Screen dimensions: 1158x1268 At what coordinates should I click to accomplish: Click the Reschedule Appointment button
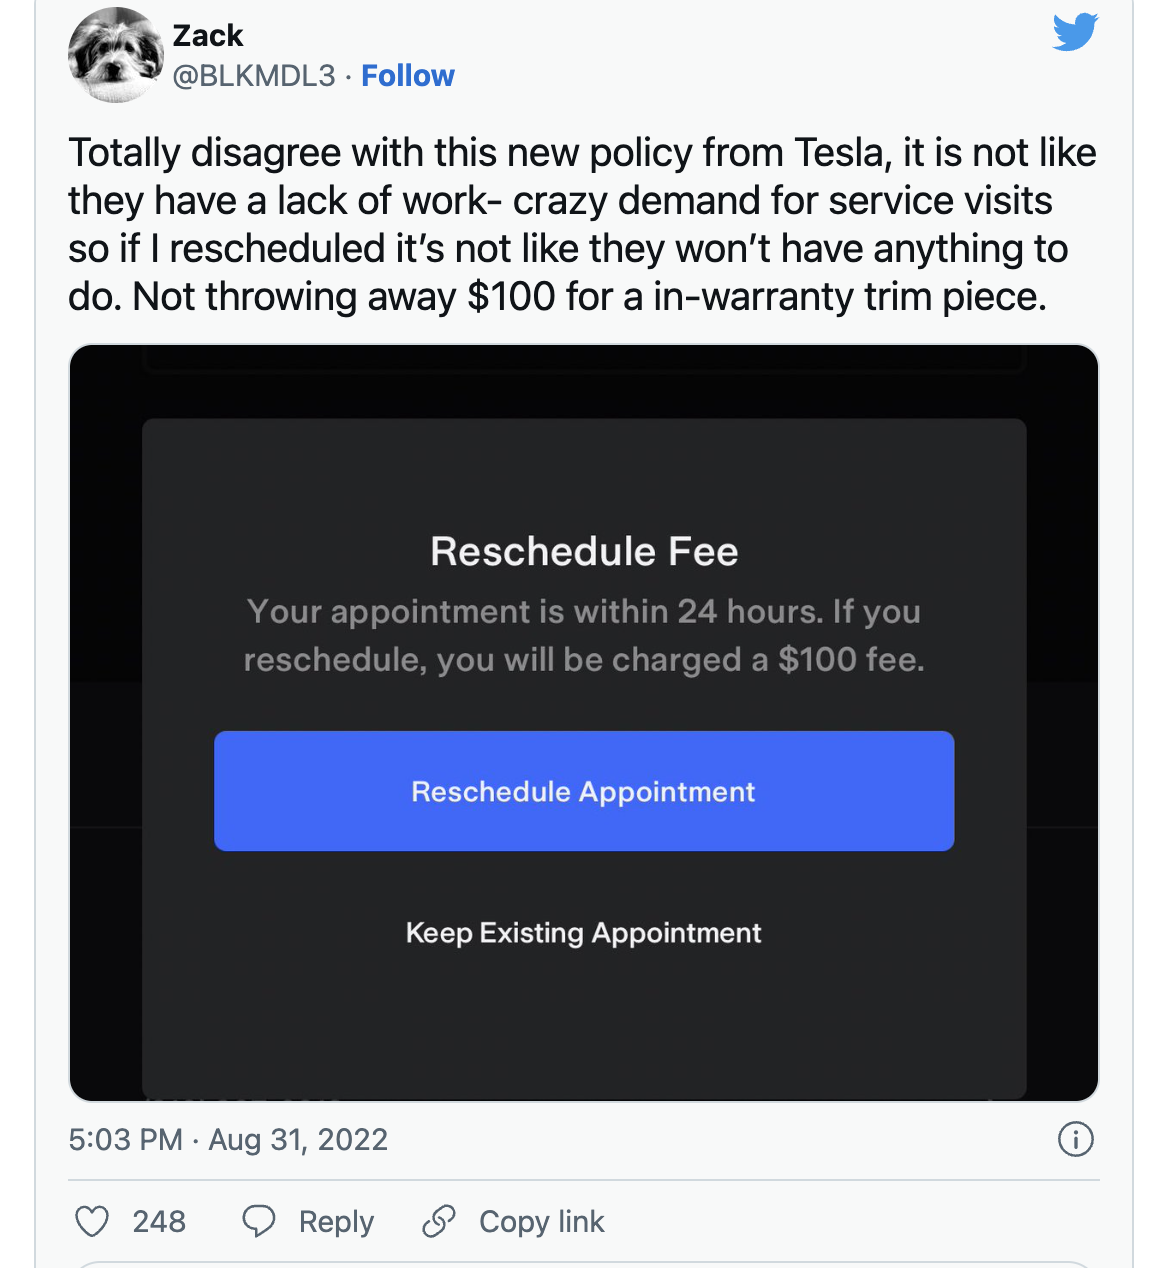[584, 791]
